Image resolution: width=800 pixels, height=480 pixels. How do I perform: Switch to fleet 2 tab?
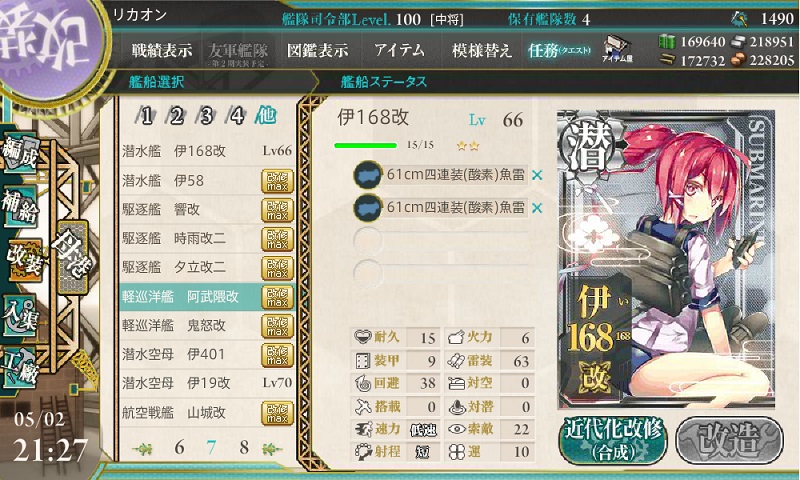(x=177, y=116)
